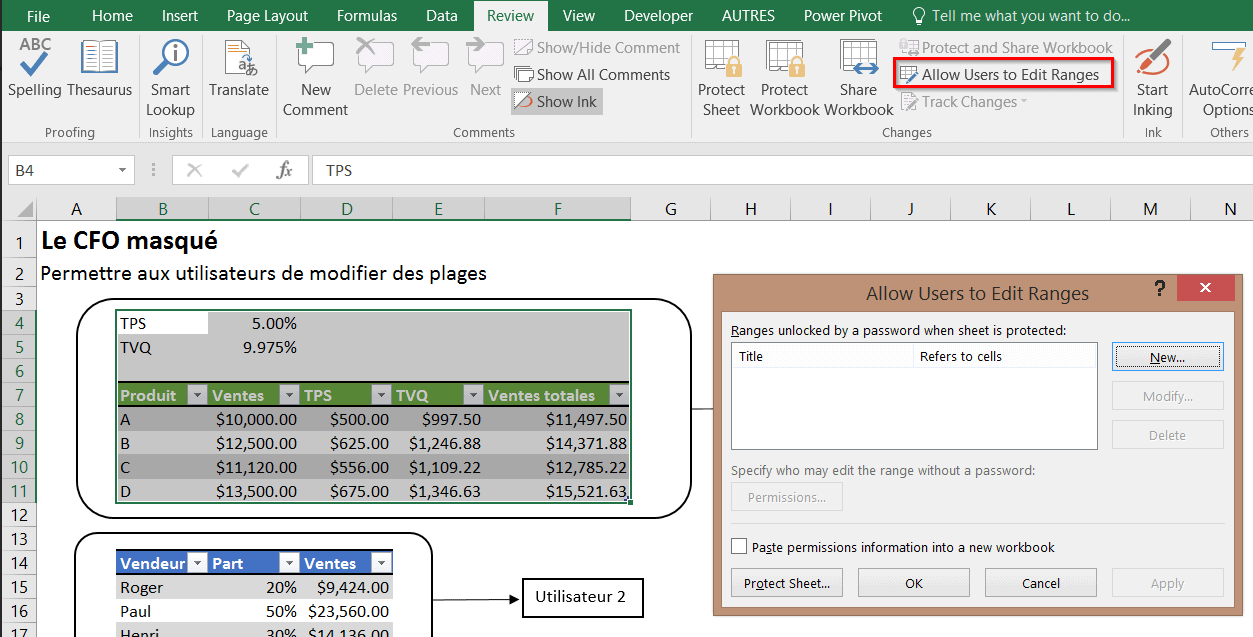Open the Vendeur column filter dropdown
This screenshot has height=637, width=1253.
tap(197, 563)
